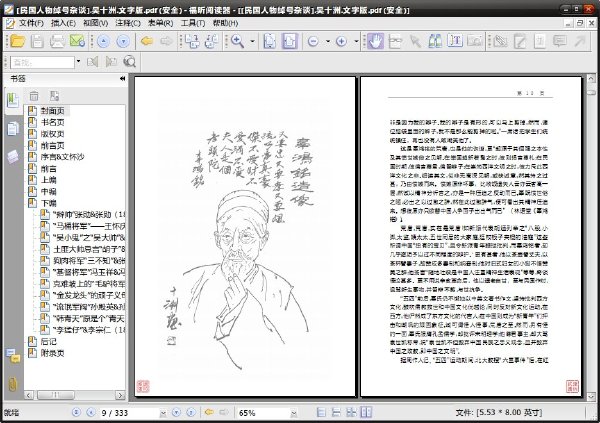Screen dimensions: 600x423
Task: Activate the Hand tool
Action: pyautogui.click(x=375, y=41)
